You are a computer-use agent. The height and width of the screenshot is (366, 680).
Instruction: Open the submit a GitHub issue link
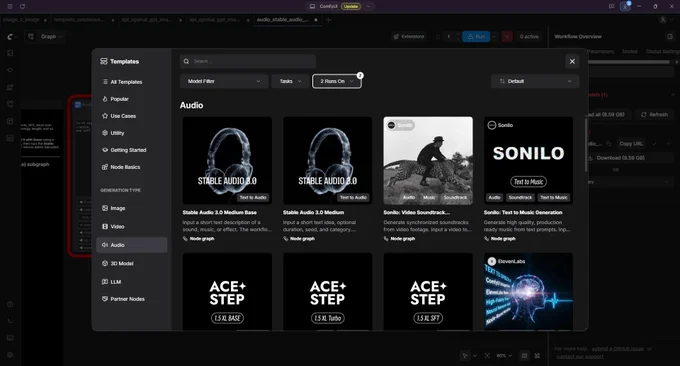tap(618, 349)
